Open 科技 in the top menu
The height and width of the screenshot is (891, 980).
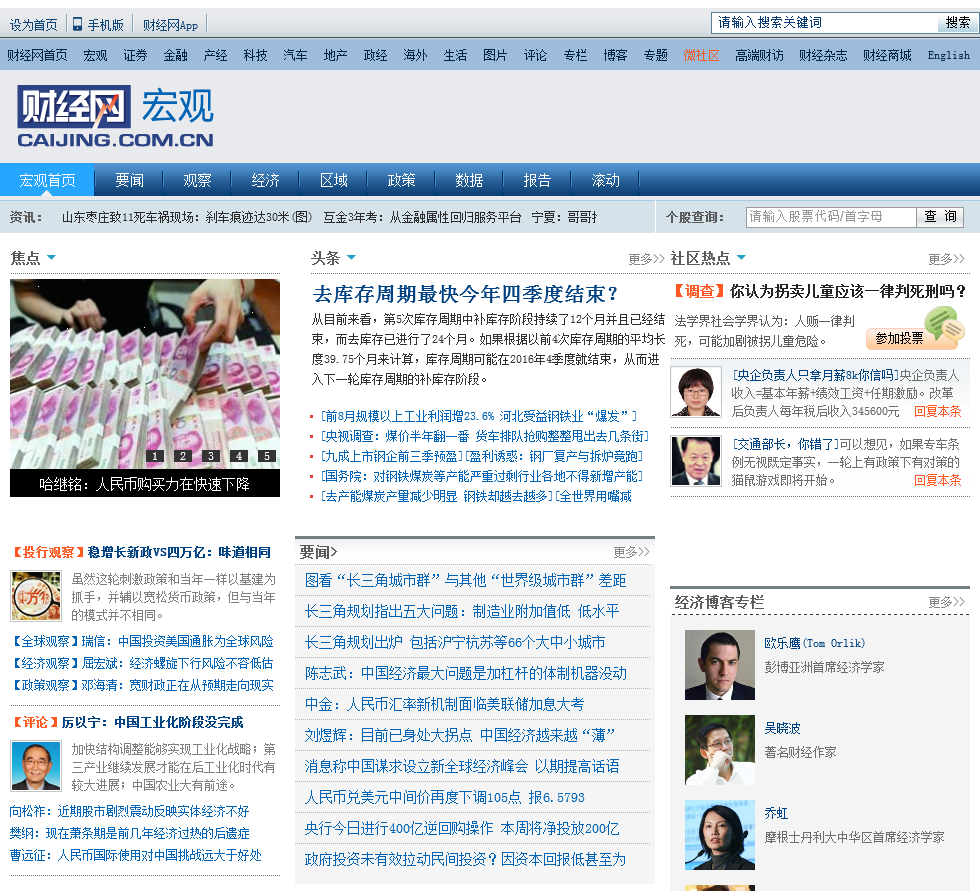click(x=256, y=56)
